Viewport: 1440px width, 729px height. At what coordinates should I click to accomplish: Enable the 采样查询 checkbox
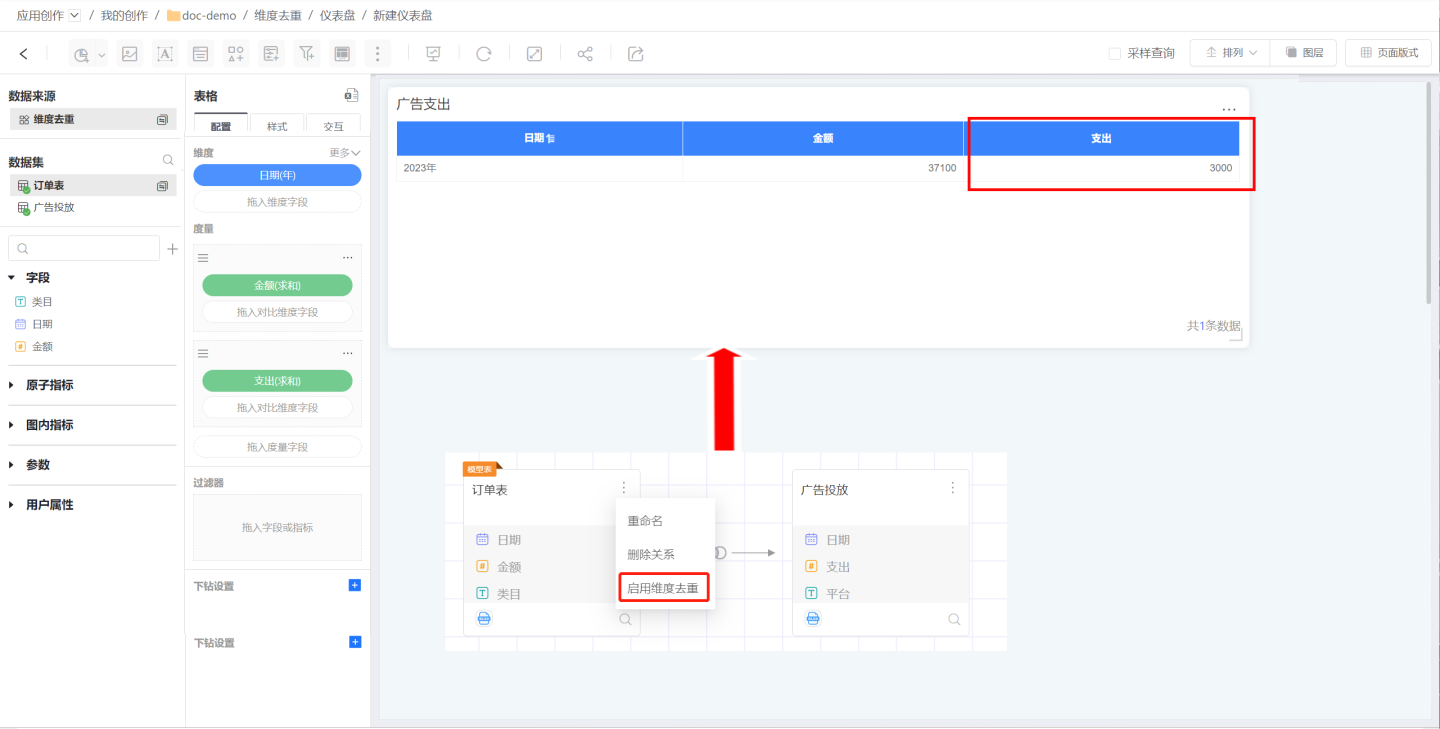coord(1115,54)
